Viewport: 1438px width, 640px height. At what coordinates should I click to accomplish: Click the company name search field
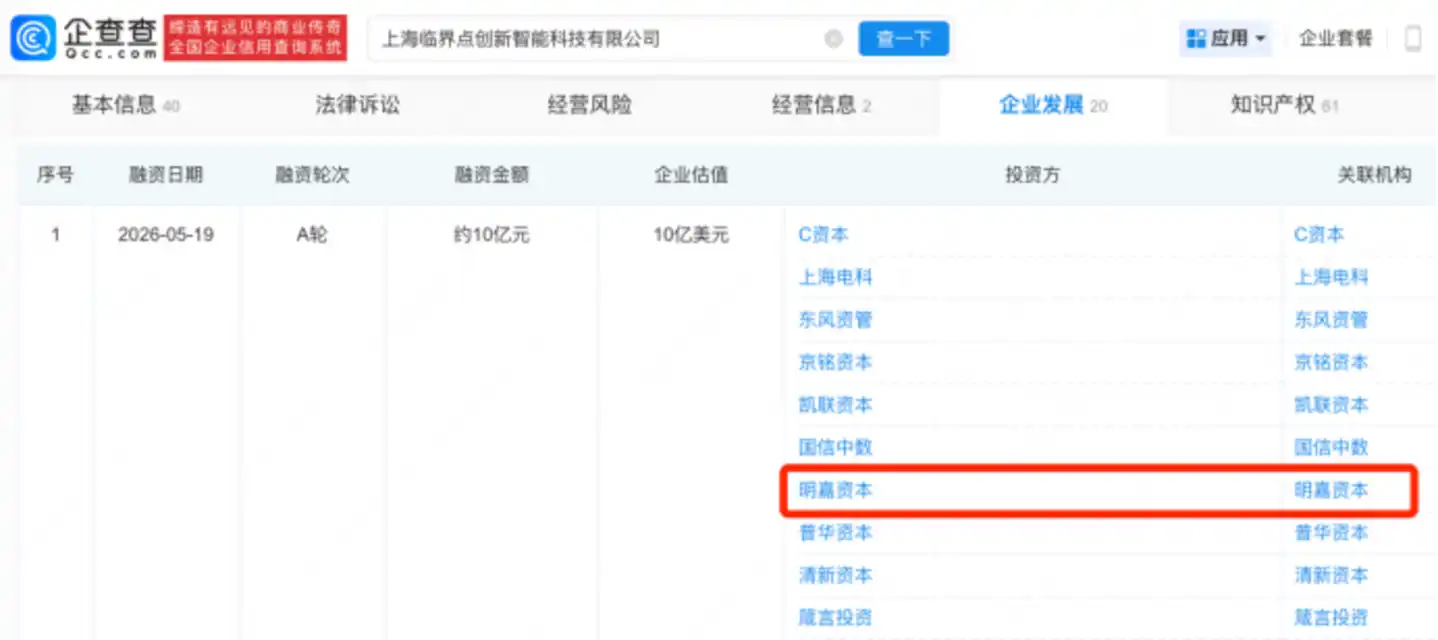[610, 39]
